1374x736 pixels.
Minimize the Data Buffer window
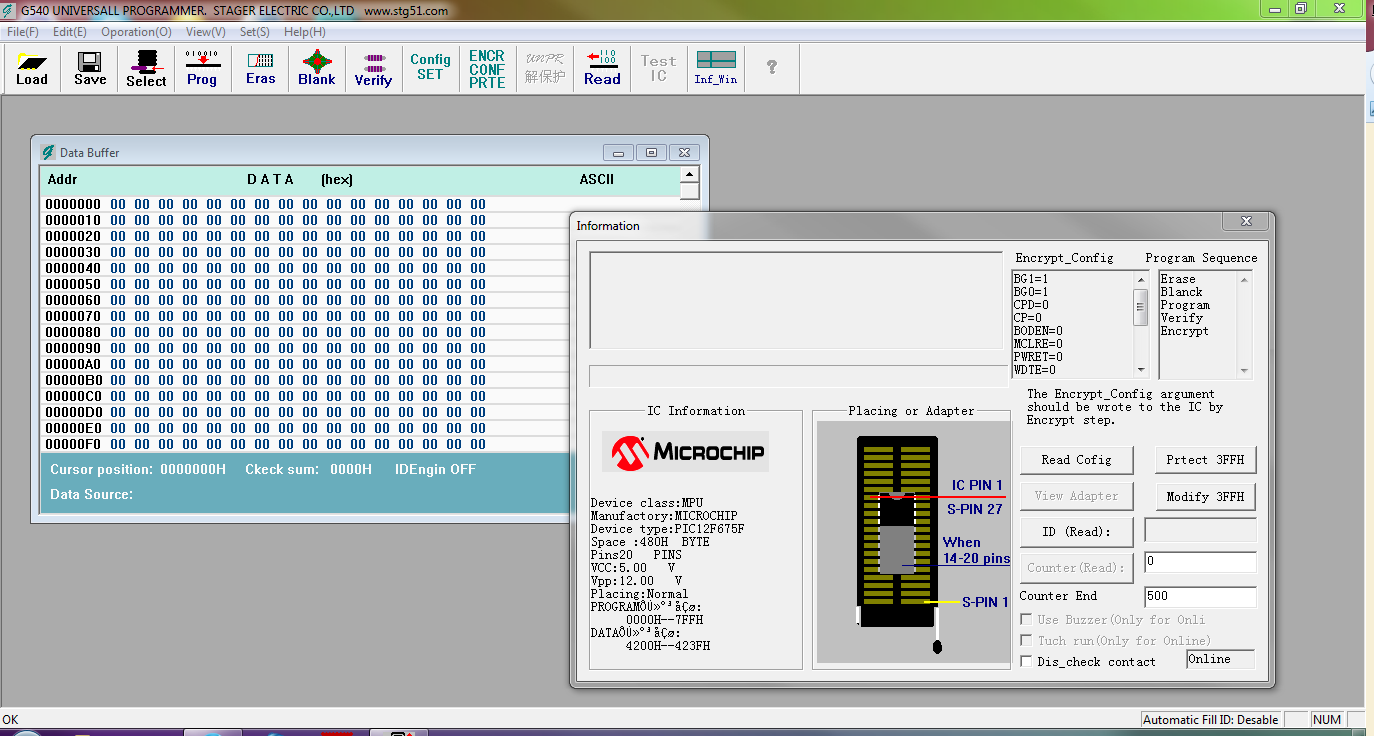tap(618, 153)
